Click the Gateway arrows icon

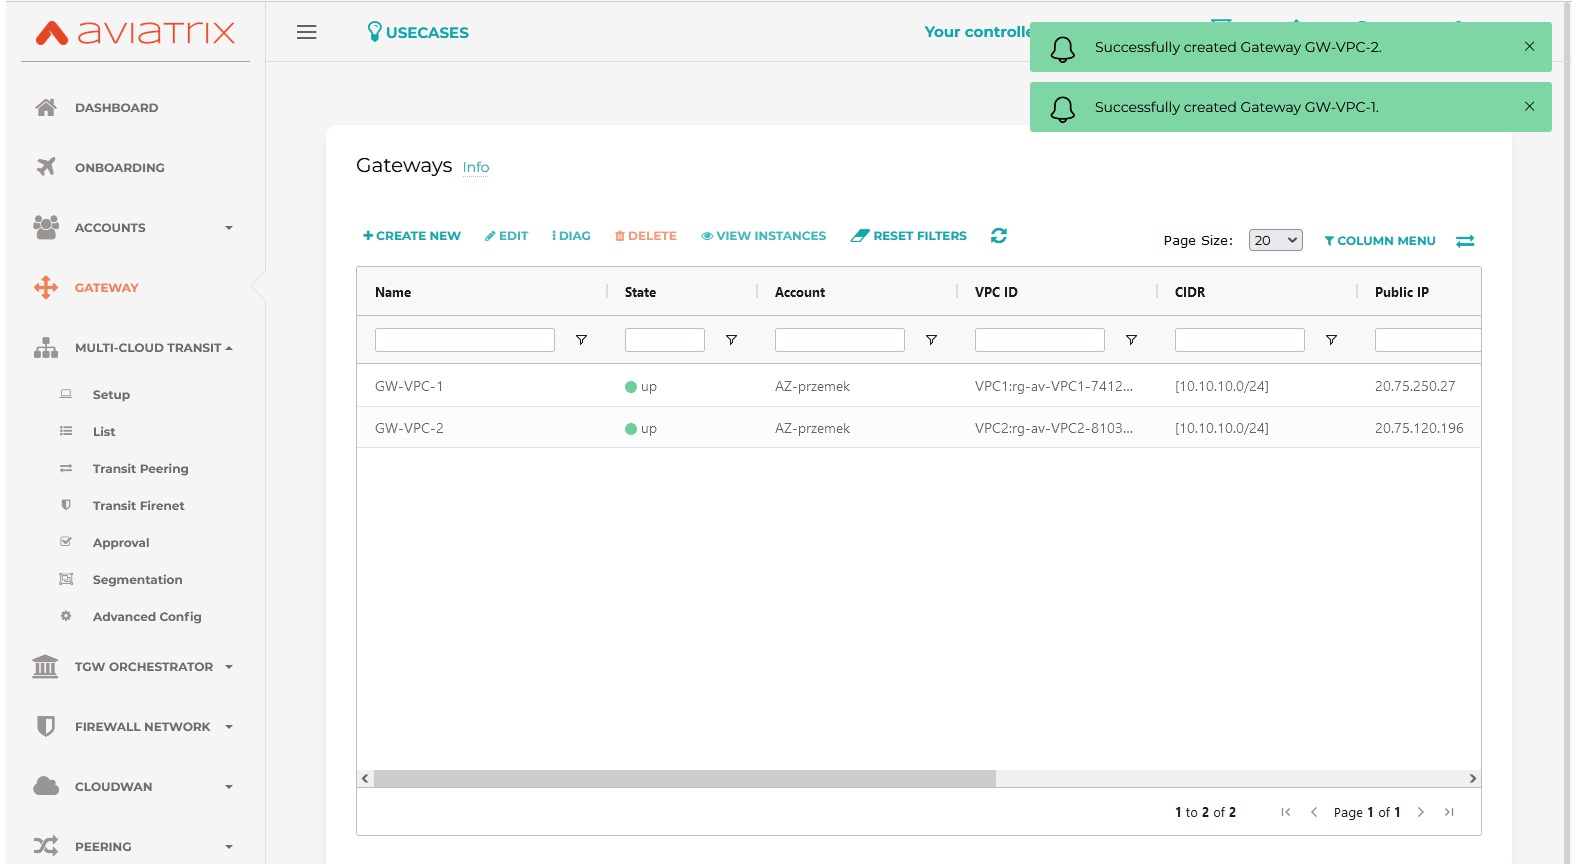click(x=46, y=287)
